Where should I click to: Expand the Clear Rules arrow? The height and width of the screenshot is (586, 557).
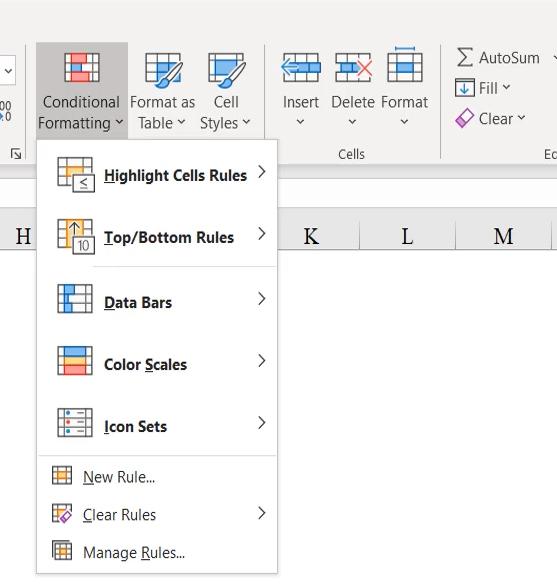pos(262,513)
